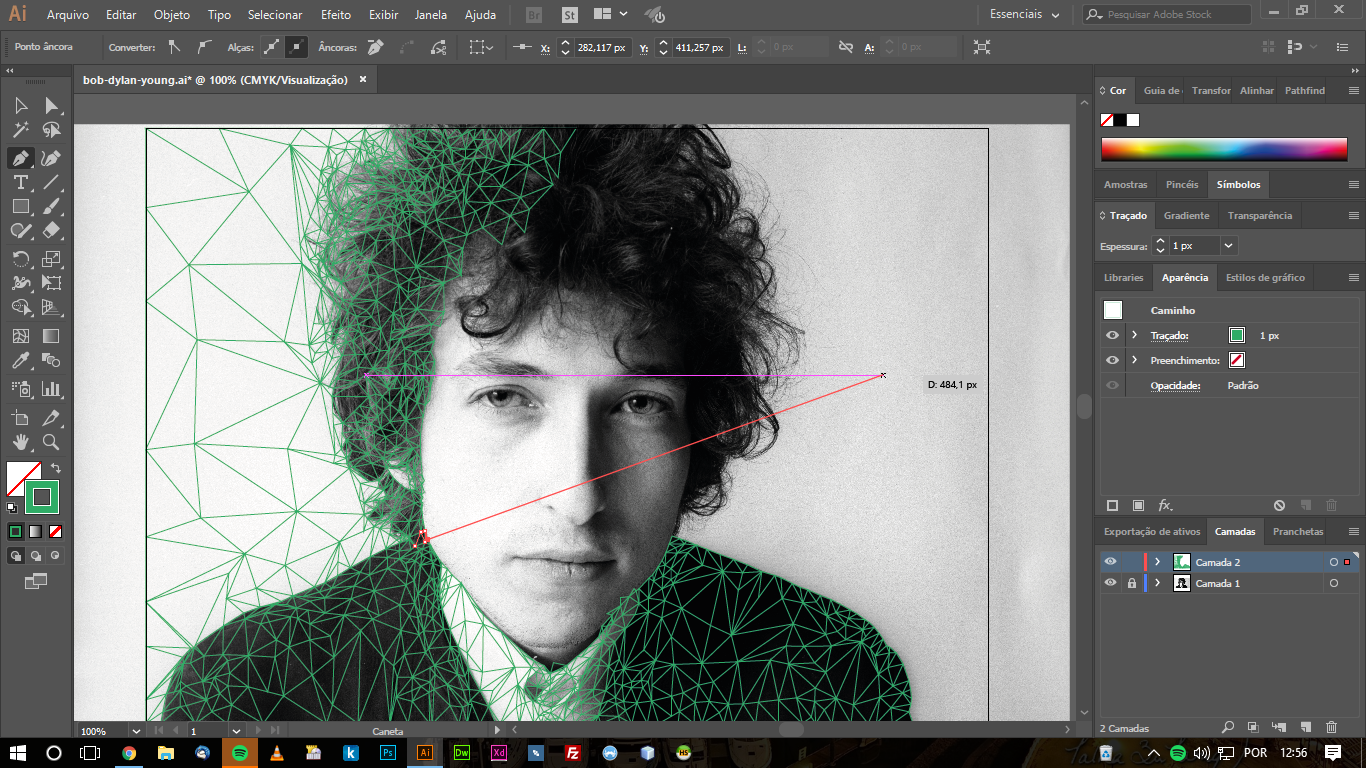Select the Selection (black arrow) tool
Screen dimensions: 1366x768
20,105
